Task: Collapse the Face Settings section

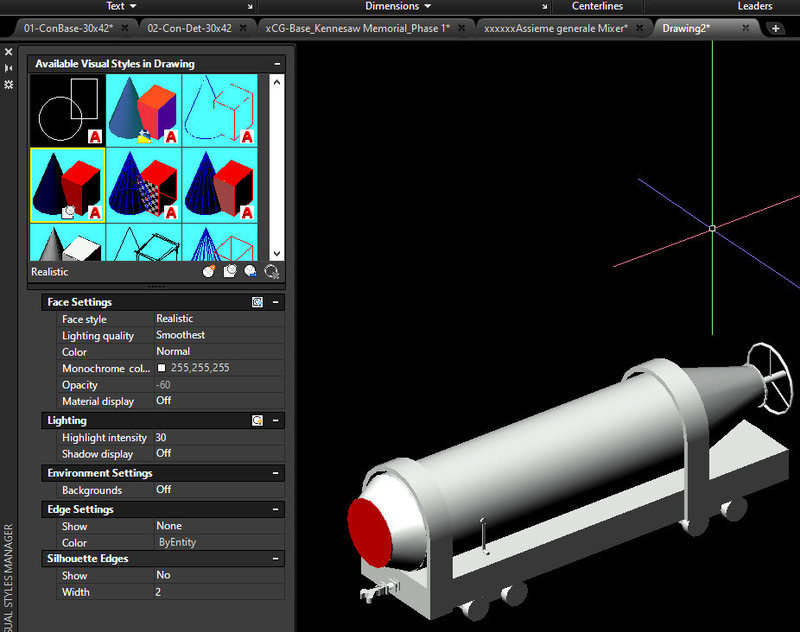Action: click(276, 302)
